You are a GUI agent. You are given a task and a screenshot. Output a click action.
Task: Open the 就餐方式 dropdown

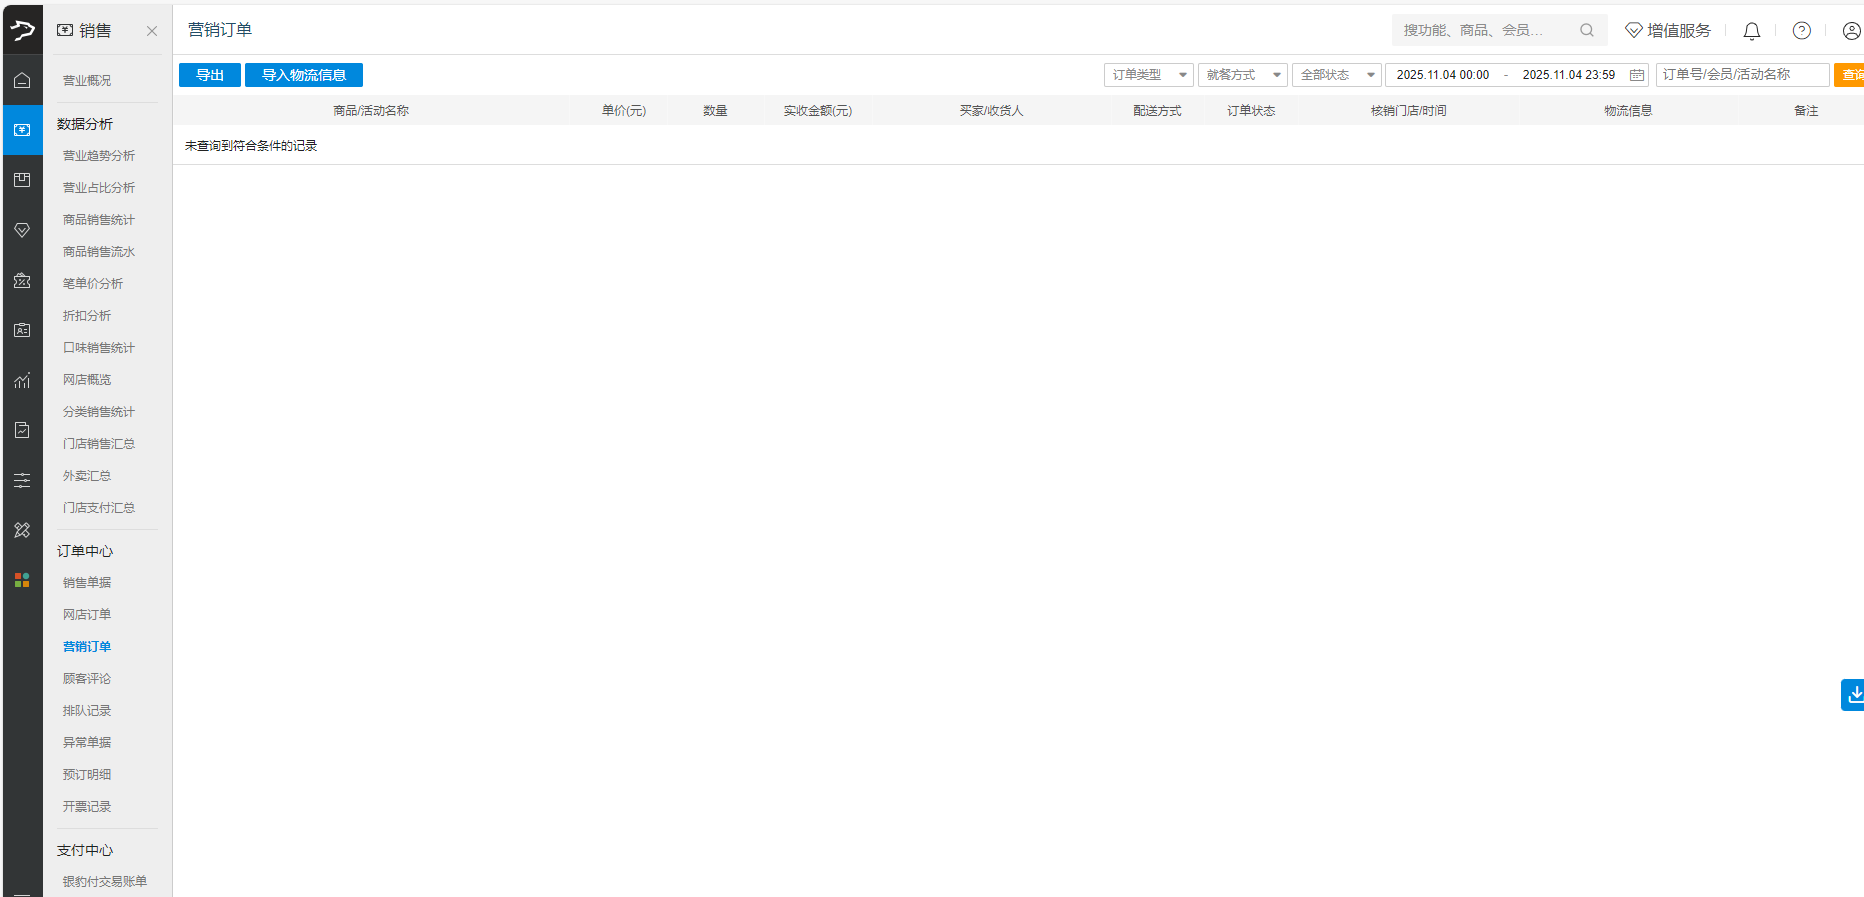coord(1242,75)
